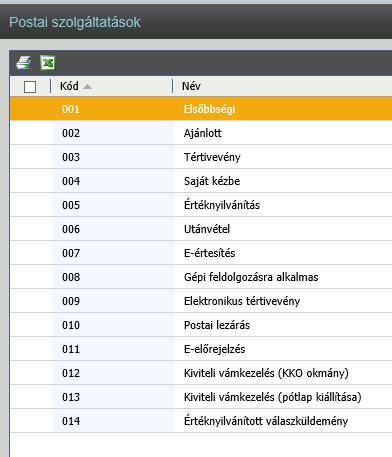Select the E-előrejelzés entry
This screenshot has height=457, width=392.
pos(214,349)
